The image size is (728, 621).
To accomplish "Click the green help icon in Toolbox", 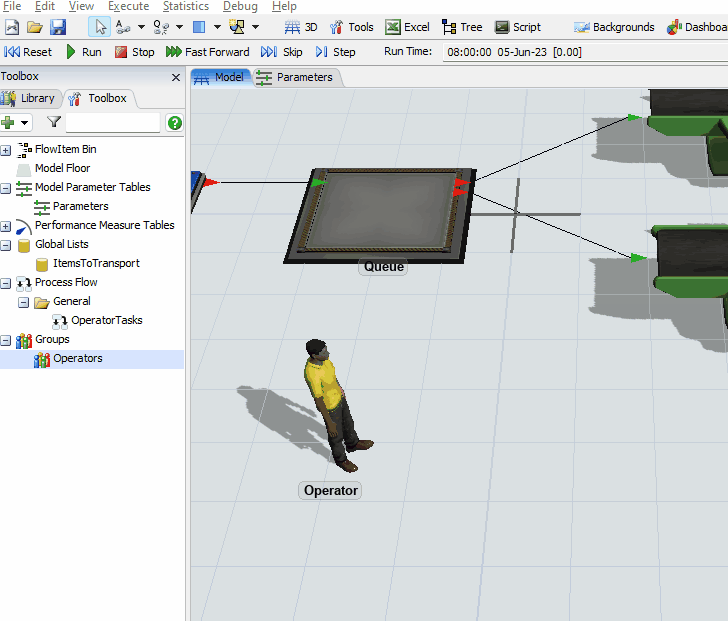I will click(175, 123).
